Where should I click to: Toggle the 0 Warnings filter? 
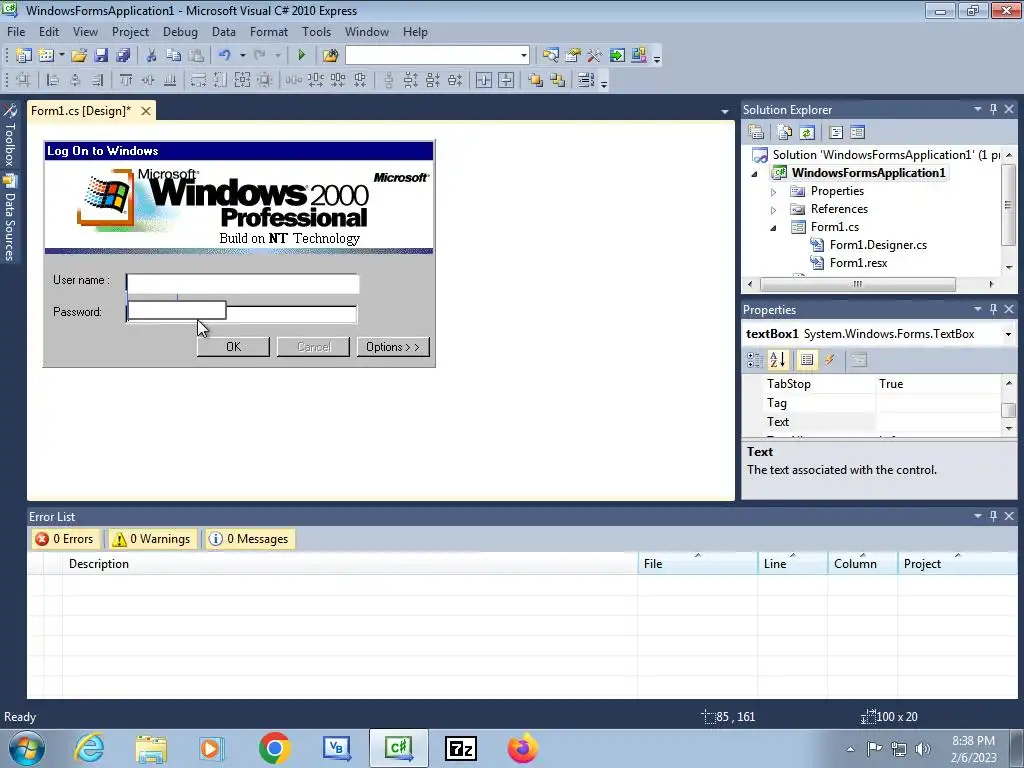[153, 539]
